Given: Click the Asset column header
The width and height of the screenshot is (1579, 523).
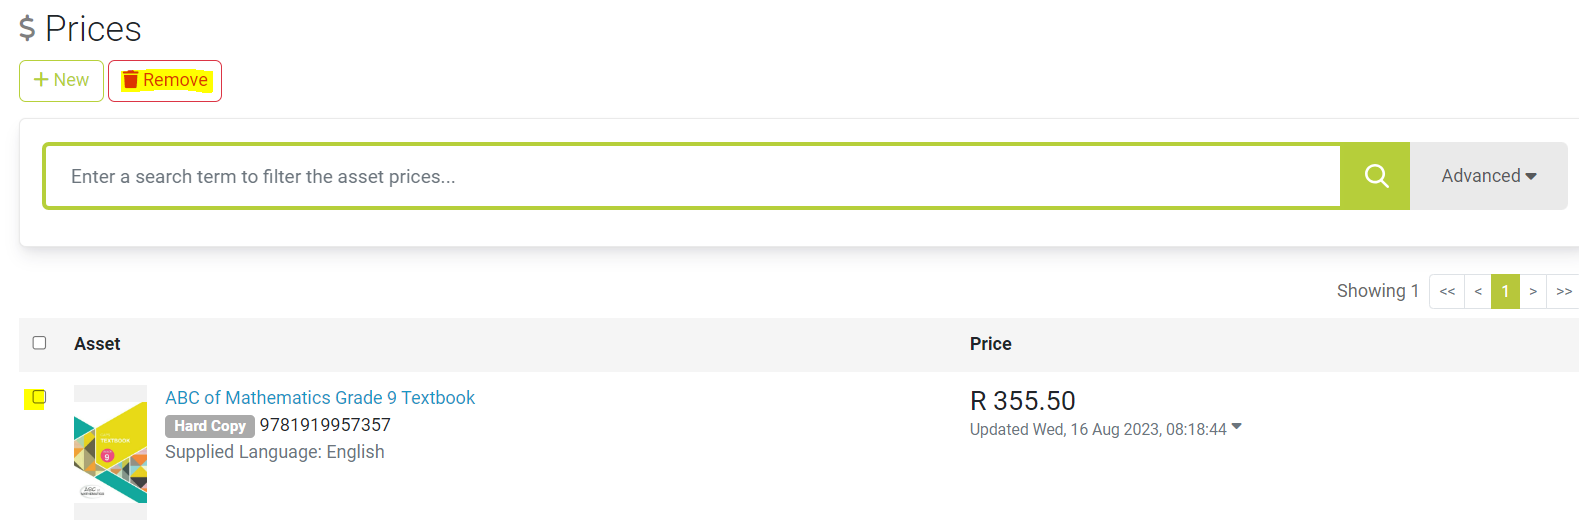Looking at the screenshot, I should click(x=97, y=344).
